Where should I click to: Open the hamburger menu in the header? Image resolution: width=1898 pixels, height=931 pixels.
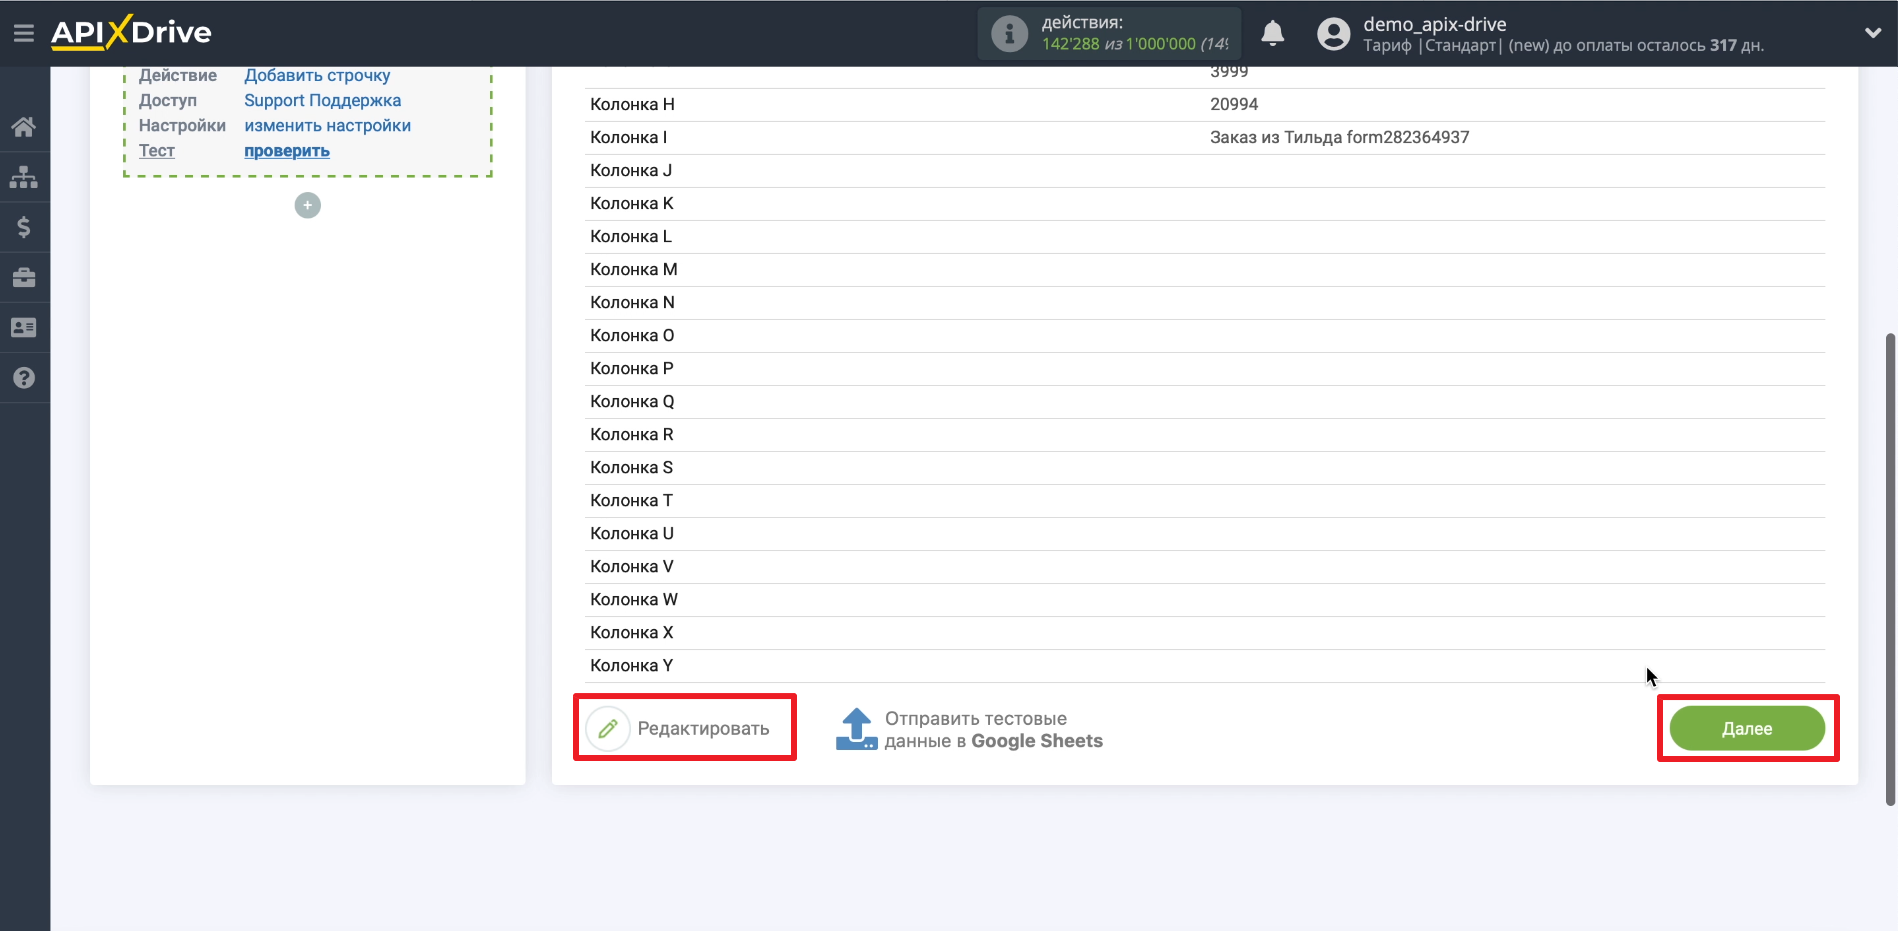click(24, 33)
